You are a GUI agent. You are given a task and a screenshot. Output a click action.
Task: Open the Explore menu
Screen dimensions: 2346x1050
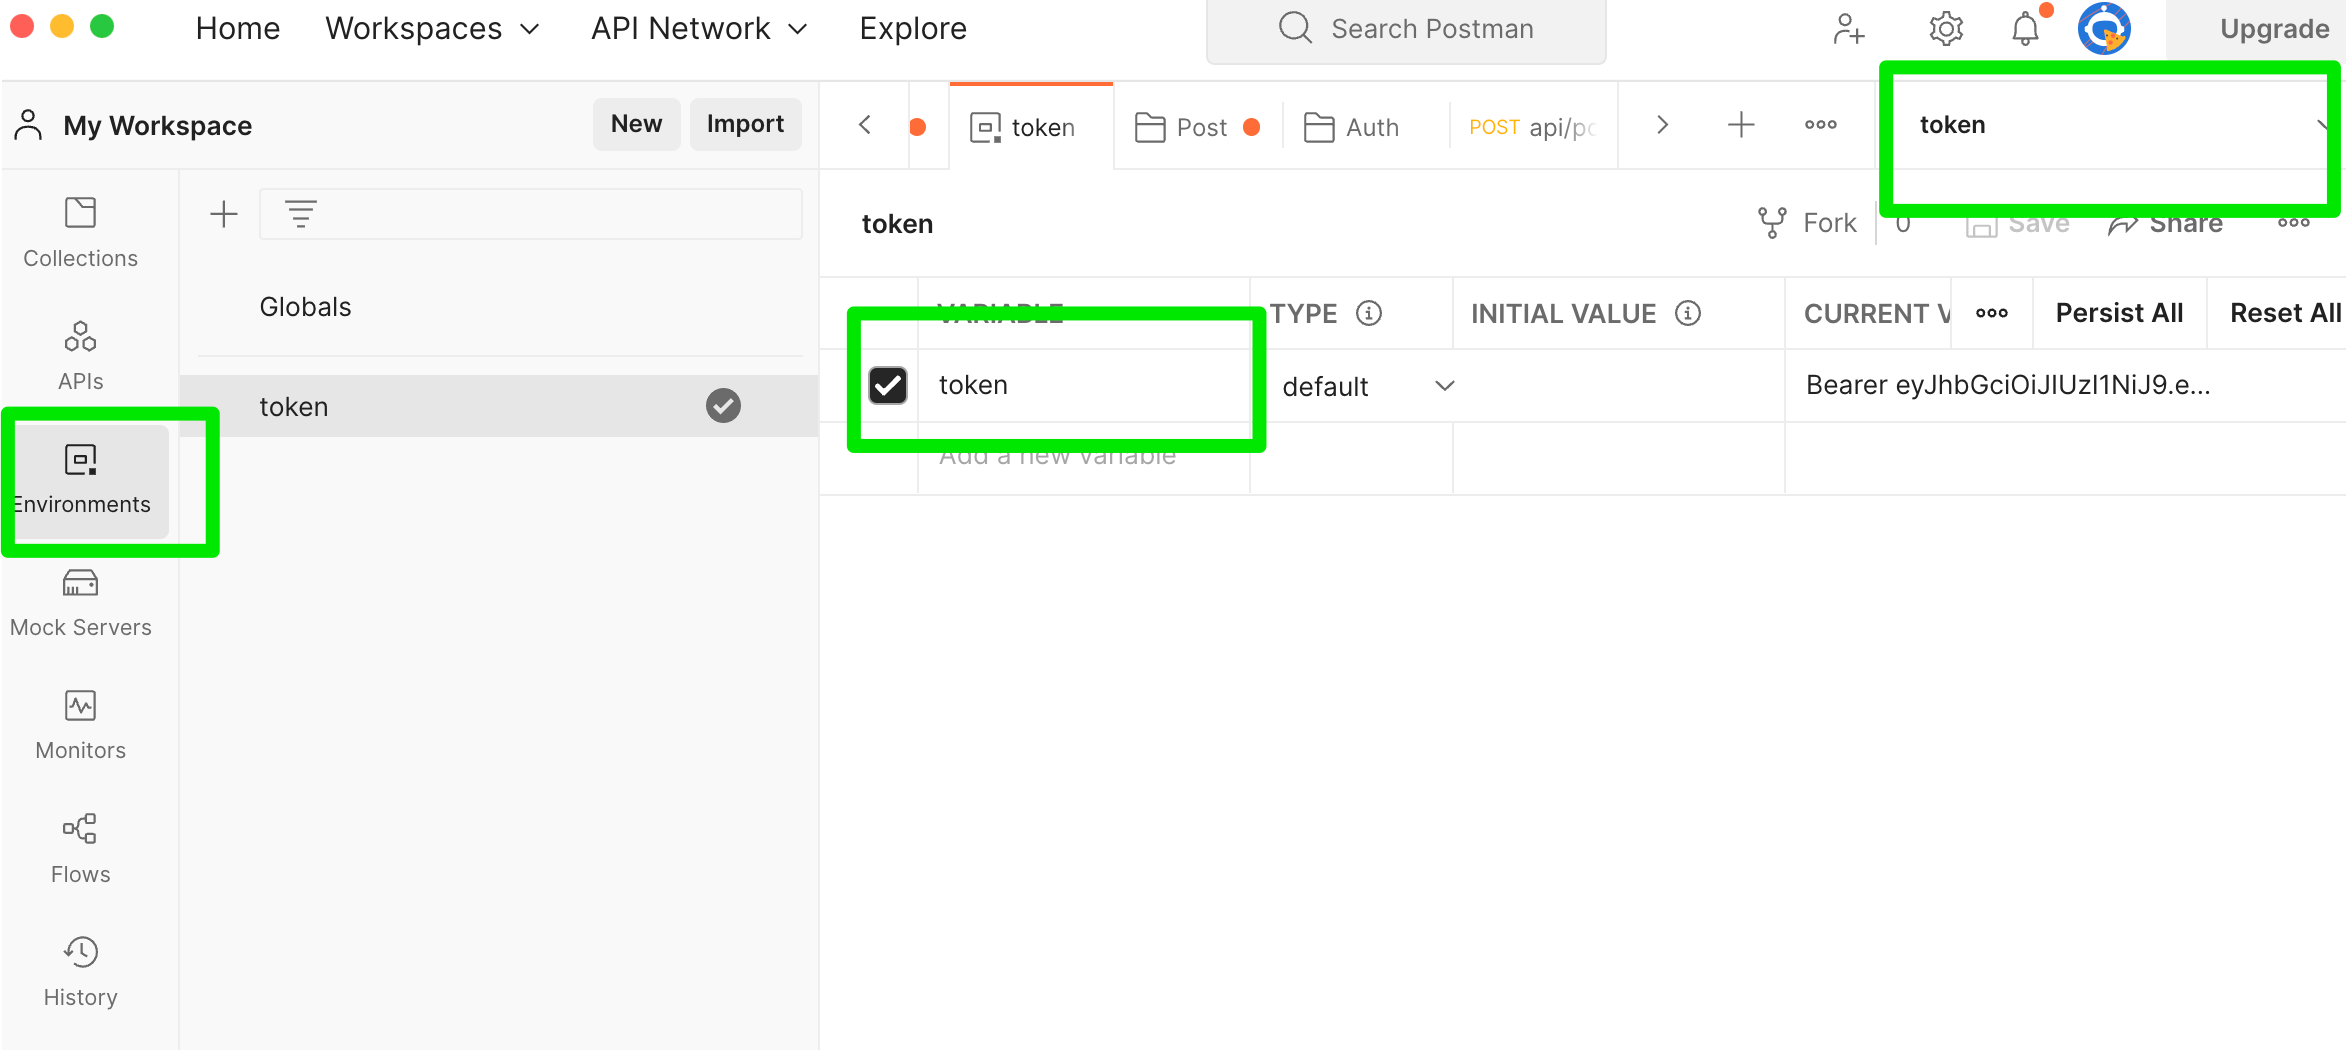pyautogui.click(x=913, y=28)
